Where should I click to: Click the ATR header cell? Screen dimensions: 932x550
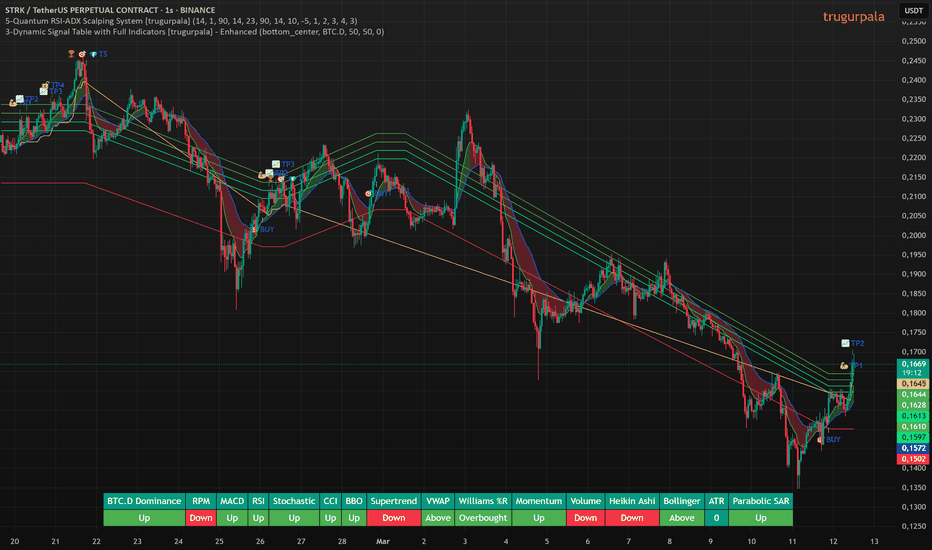click(716, 501)
